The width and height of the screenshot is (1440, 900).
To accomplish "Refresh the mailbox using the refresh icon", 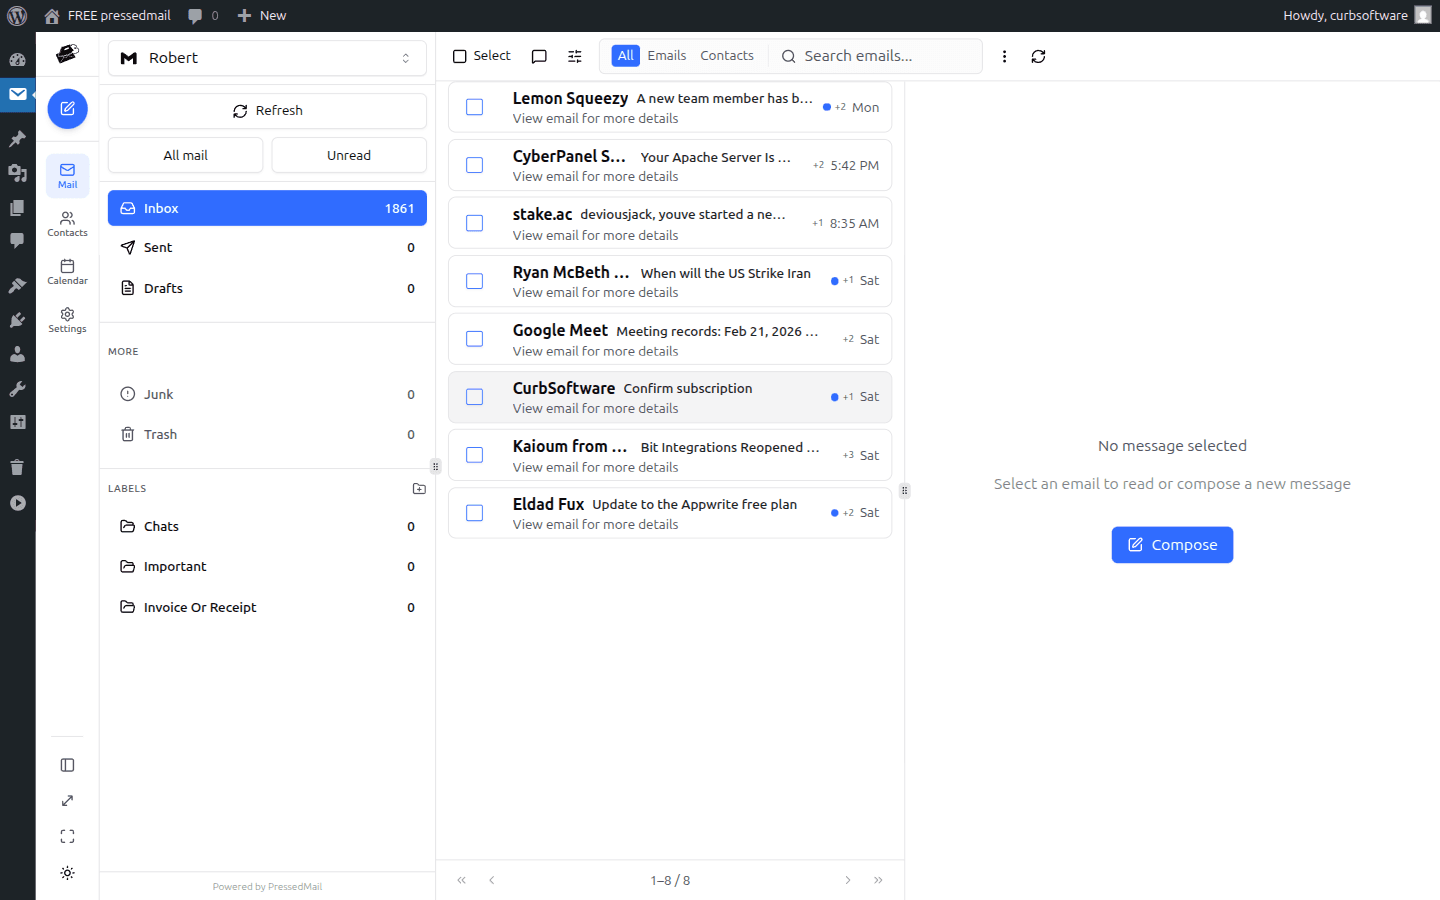I will point(1038,56).
